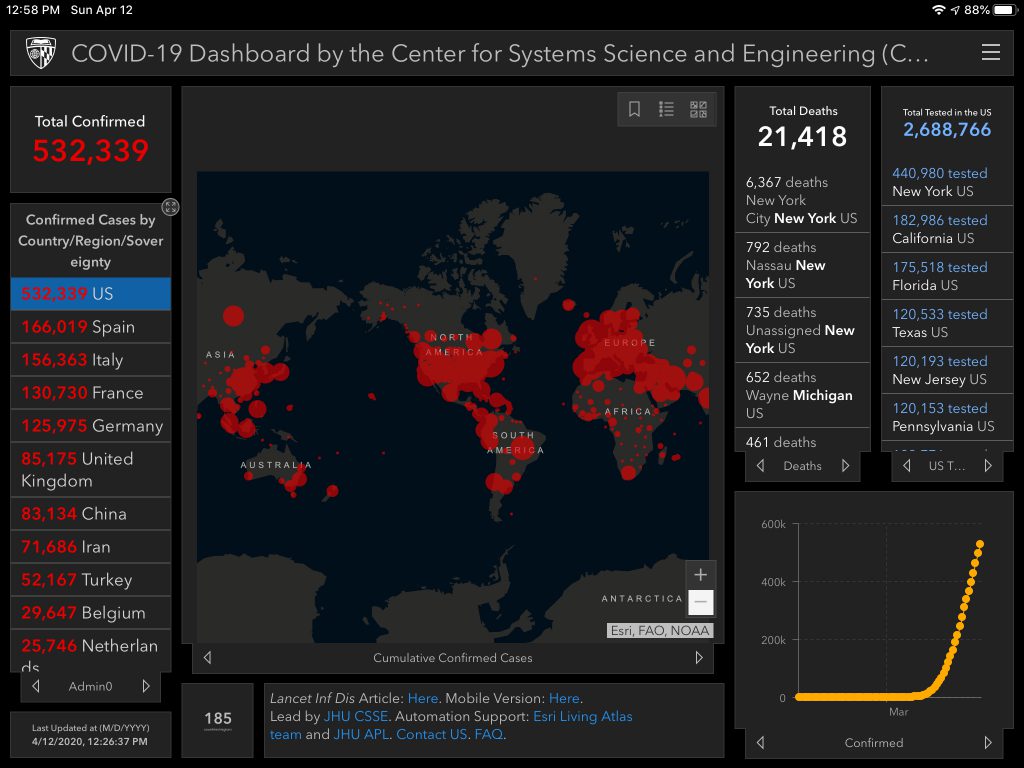Show the map legend list icon
Image resolution: width=1024 pixels, height=768 pixels.
coord(666,110)
